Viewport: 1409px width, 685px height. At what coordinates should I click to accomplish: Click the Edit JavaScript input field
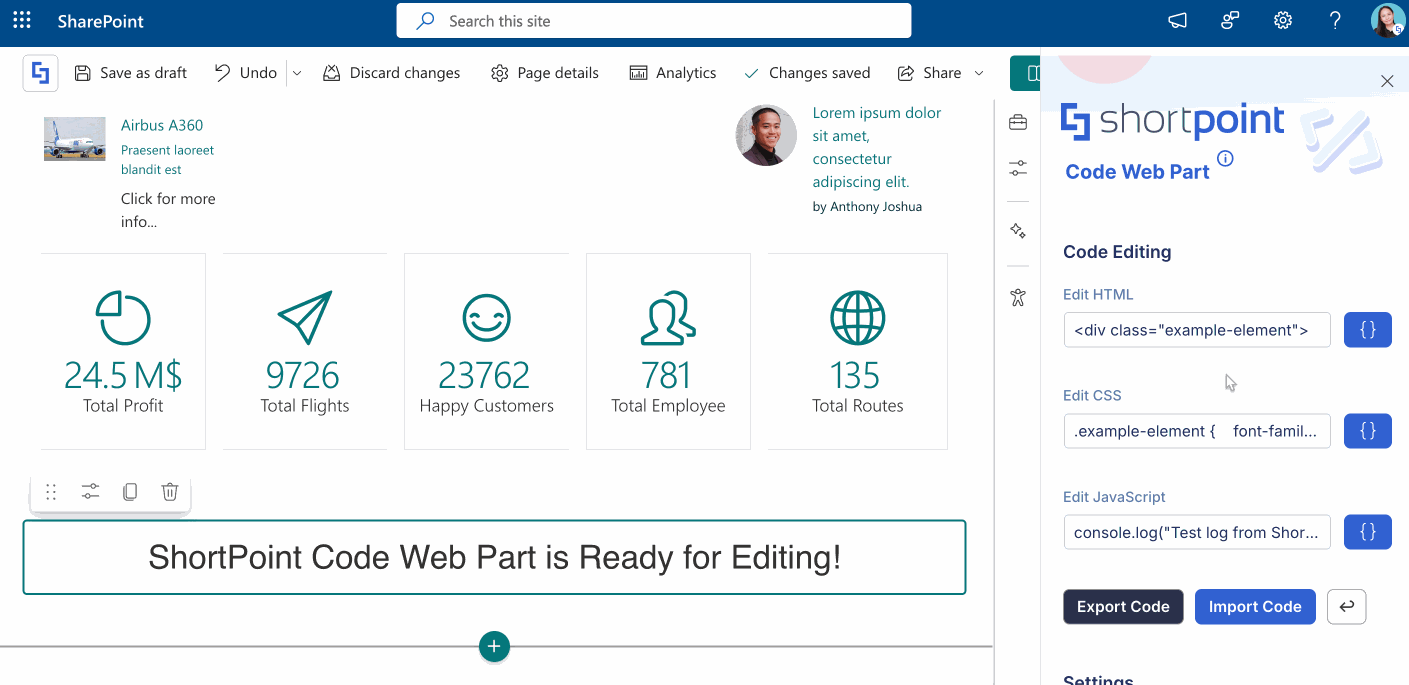click(x=1197, y=532)
